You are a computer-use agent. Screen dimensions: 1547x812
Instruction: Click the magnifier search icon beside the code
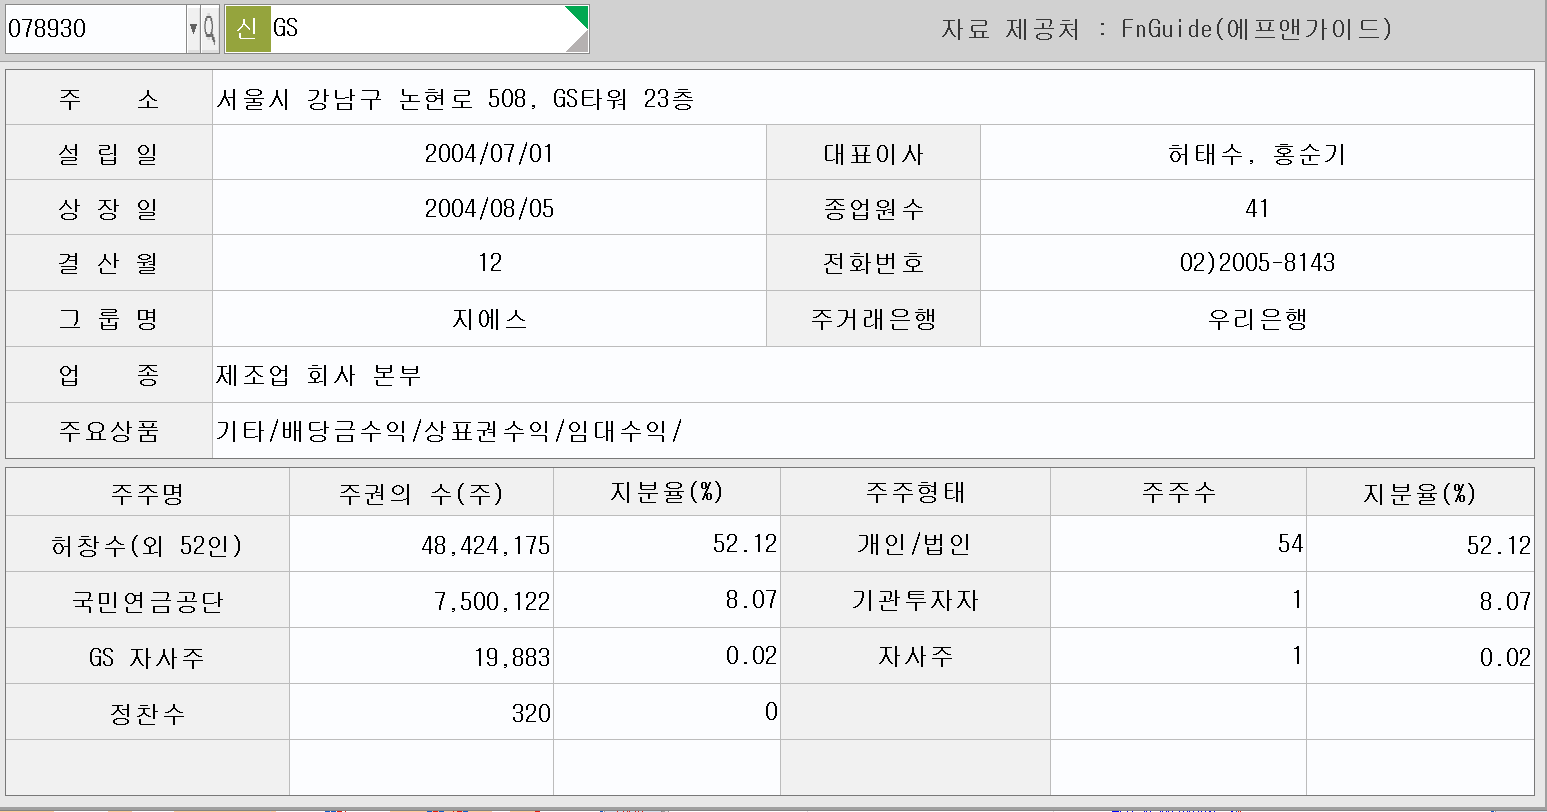pyautogui.click(x=209, y=29)
